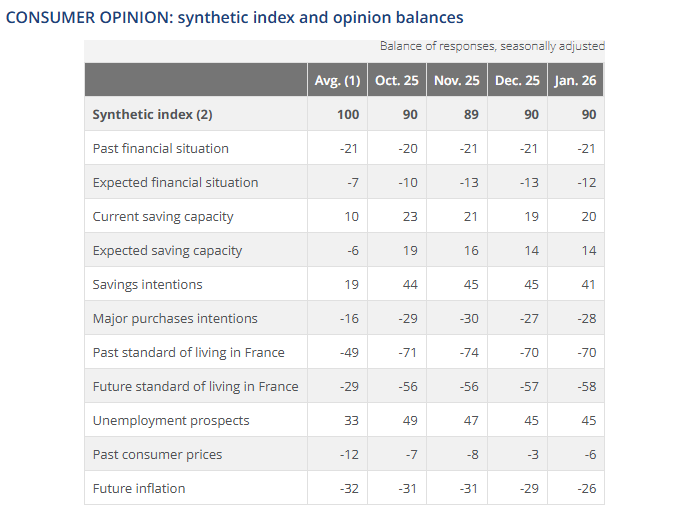Click the Dec. 25 column header
The width and height of the screenshot is (675, 510).
pos(516,80)
